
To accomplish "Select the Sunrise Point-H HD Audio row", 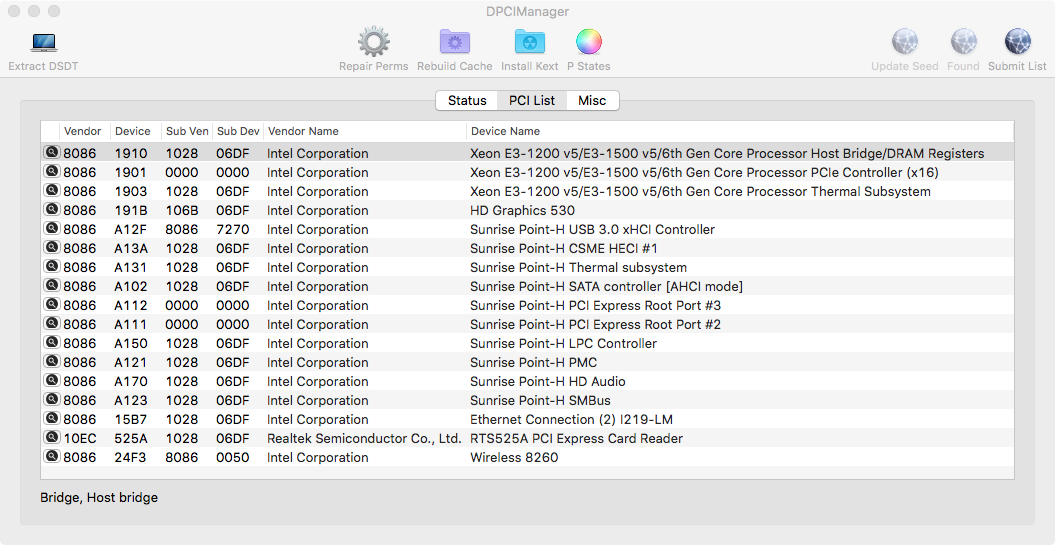I will 547,381.
